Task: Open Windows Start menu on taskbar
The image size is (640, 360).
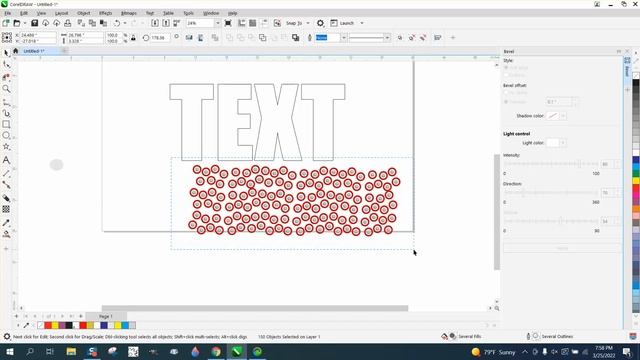Action: coord(9,351)
